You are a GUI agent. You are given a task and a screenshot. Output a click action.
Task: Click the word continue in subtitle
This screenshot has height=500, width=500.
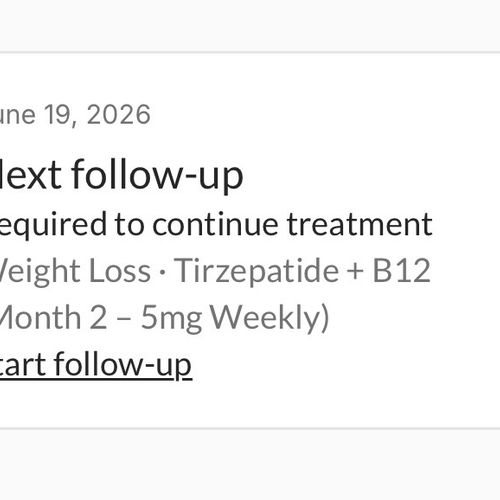pos(215,225)
